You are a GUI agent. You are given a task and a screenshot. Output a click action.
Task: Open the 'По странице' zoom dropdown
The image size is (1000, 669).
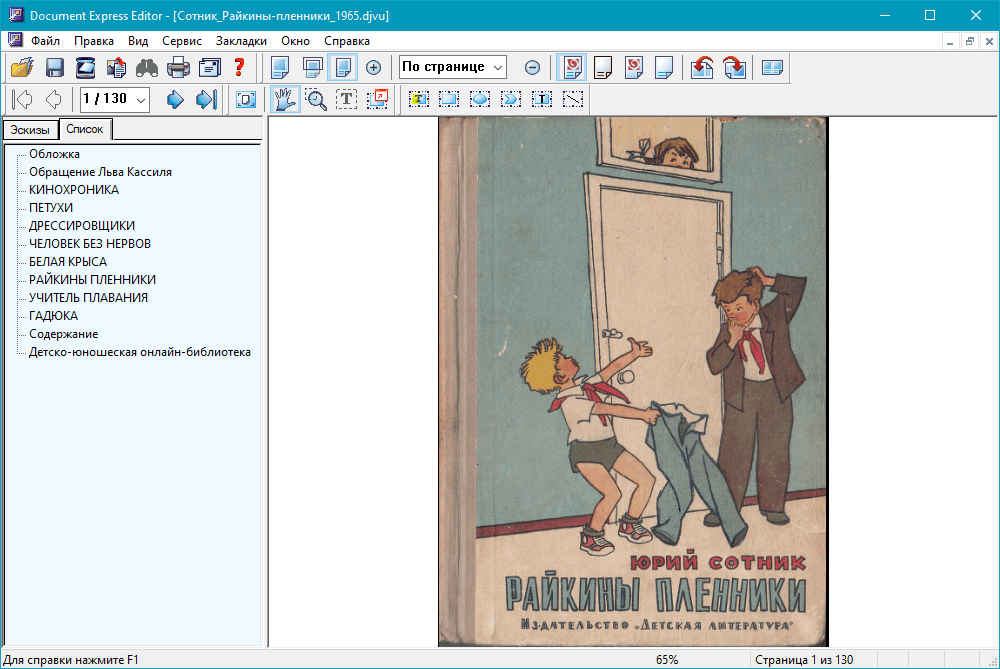click(x=497, y=67)
